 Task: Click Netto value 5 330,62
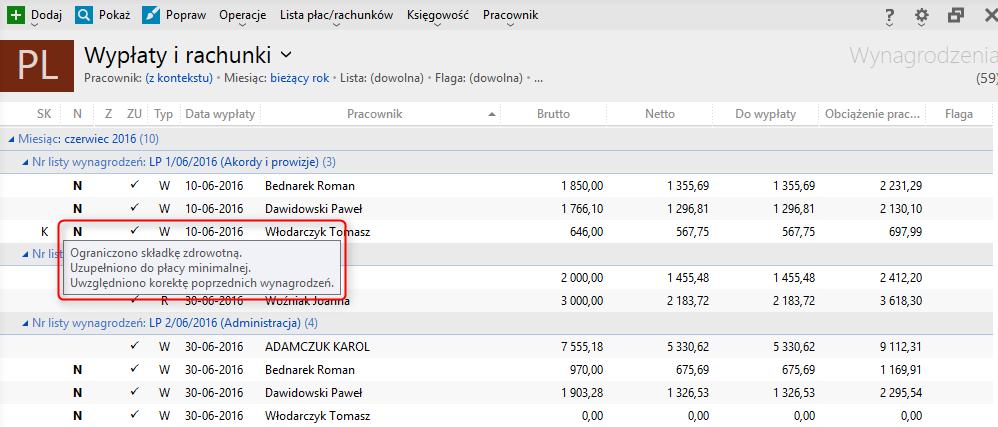click(x=688, y=347)
